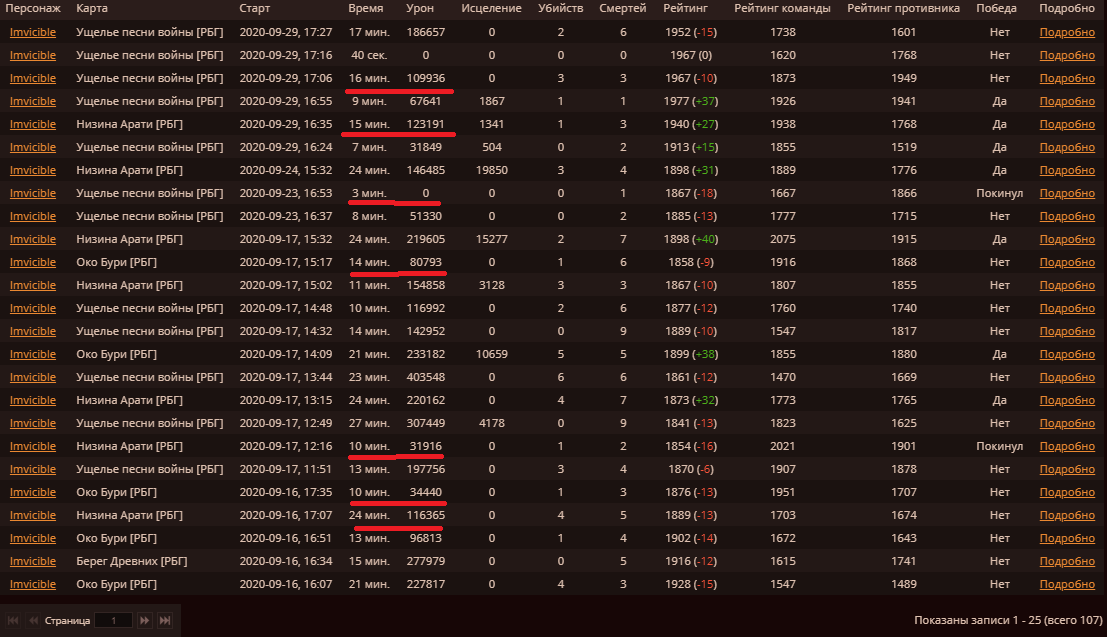This screenshot has height=637, width=1107.
Task: Click the previous page arrow
Action: [x=33, y=621]
